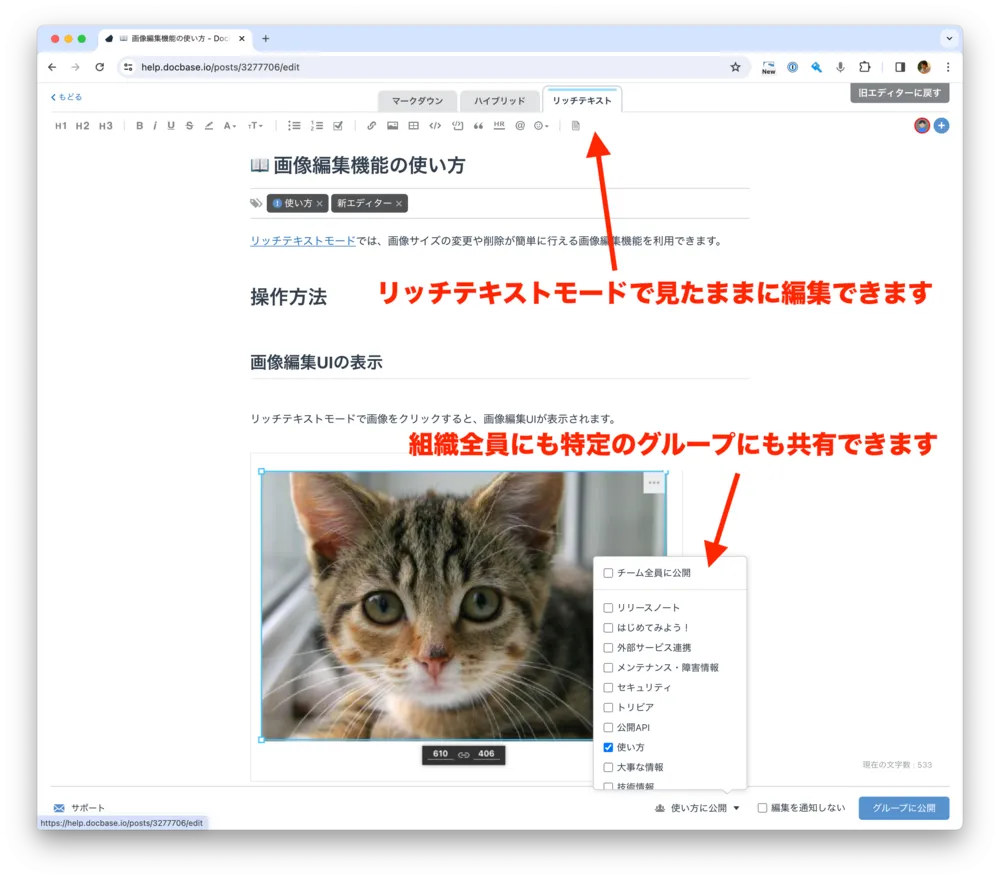This screenshot has width=1000, height=879.
Task: Switch to the ハイブリッド tab
Action: [499, 101]
